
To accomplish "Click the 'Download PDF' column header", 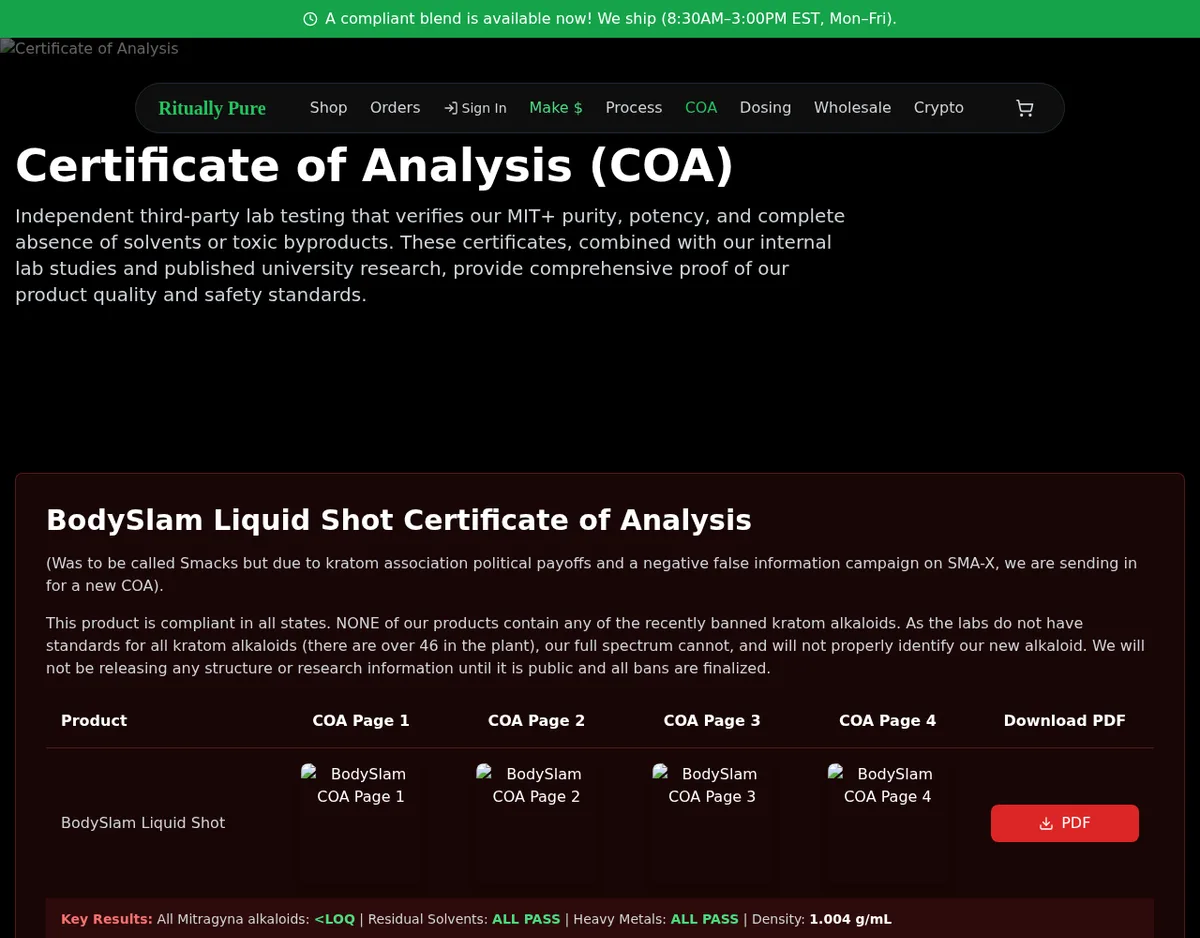I will 1064,721.
